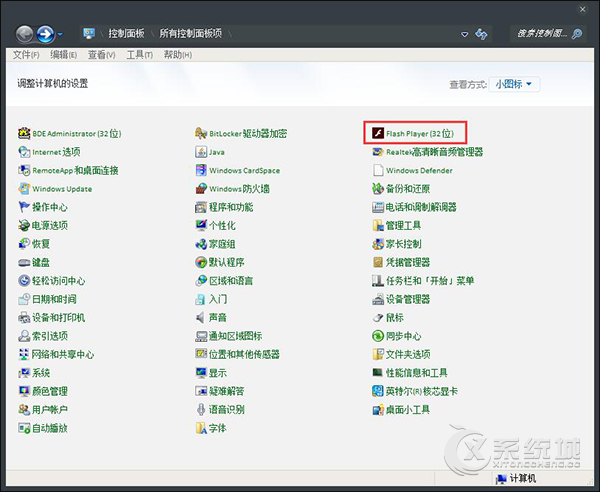600x492 pixels.
Task: Open recent pages dropdown beside forward button
Action: 60,34
